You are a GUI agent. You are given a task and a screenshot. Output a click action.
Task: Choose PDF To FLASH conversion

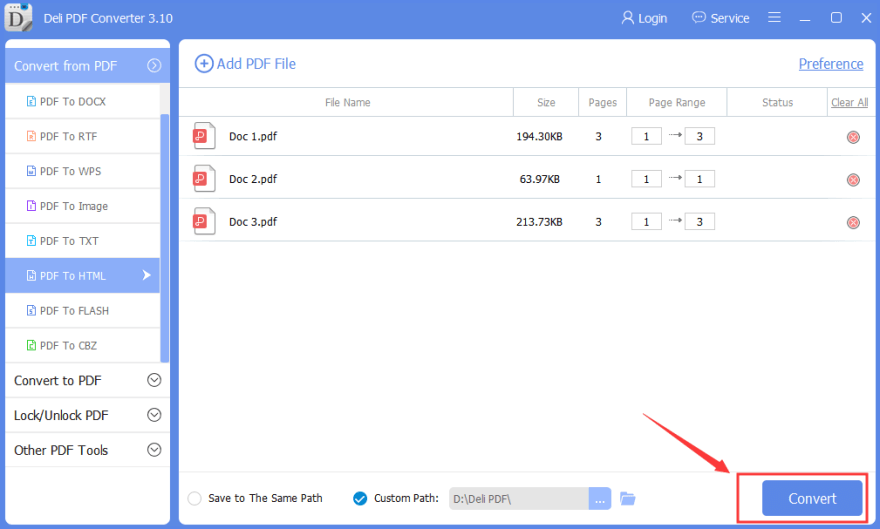point(82,310)
